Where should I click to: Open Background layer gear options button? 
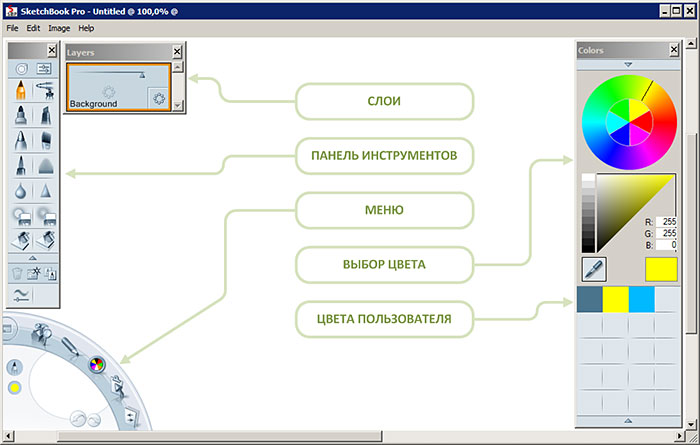[x=159, y=98]
